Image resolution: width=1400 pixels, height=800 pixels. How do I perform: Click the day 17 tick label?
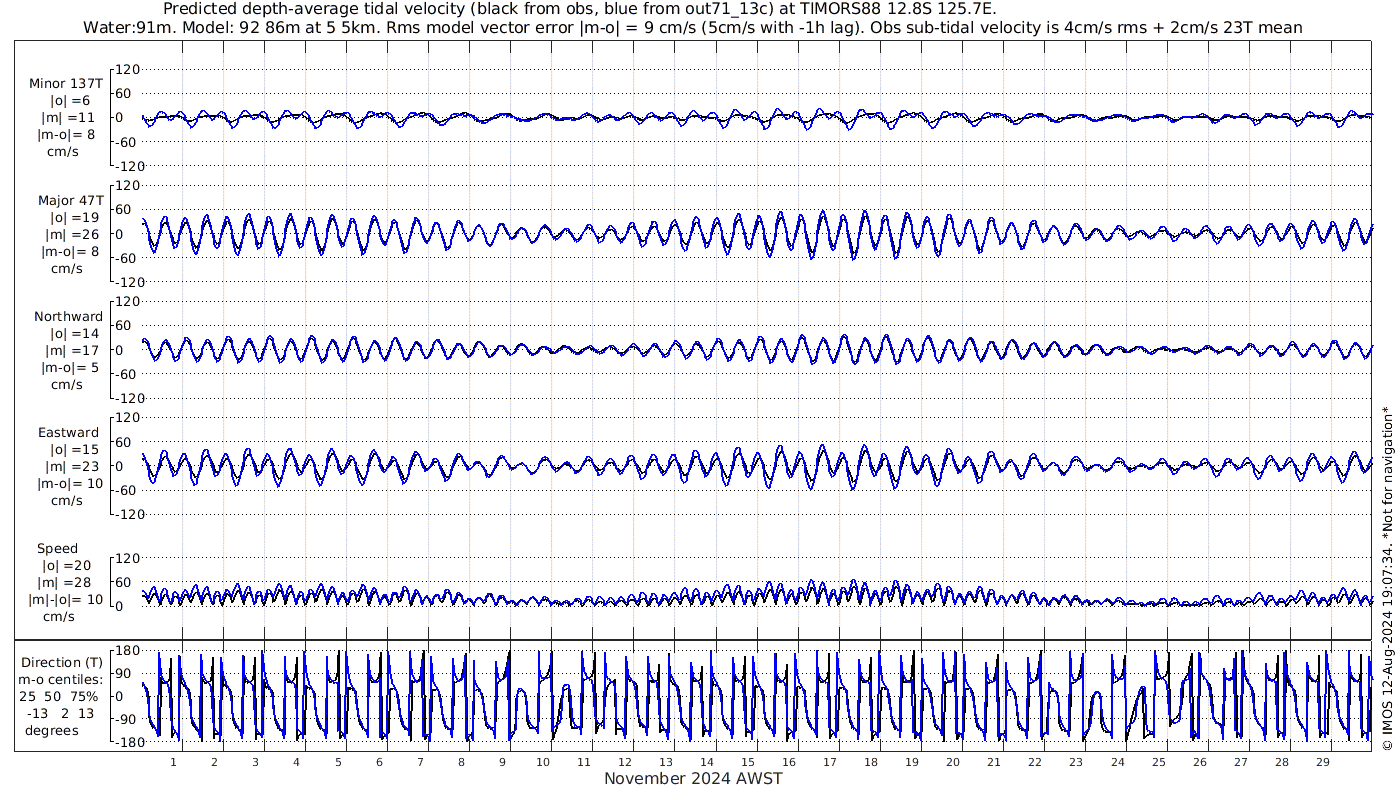tap(830, 762)
